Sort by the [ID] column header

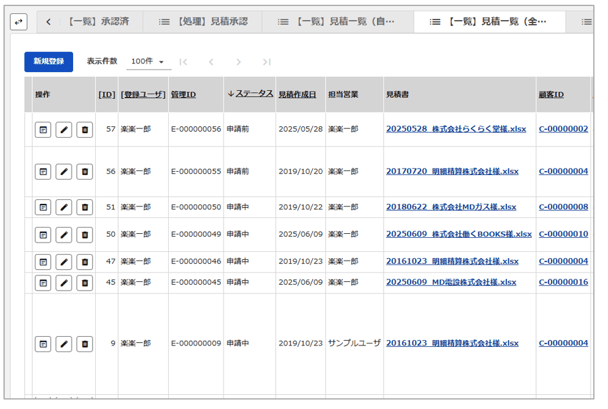click(x=107, y=95)
